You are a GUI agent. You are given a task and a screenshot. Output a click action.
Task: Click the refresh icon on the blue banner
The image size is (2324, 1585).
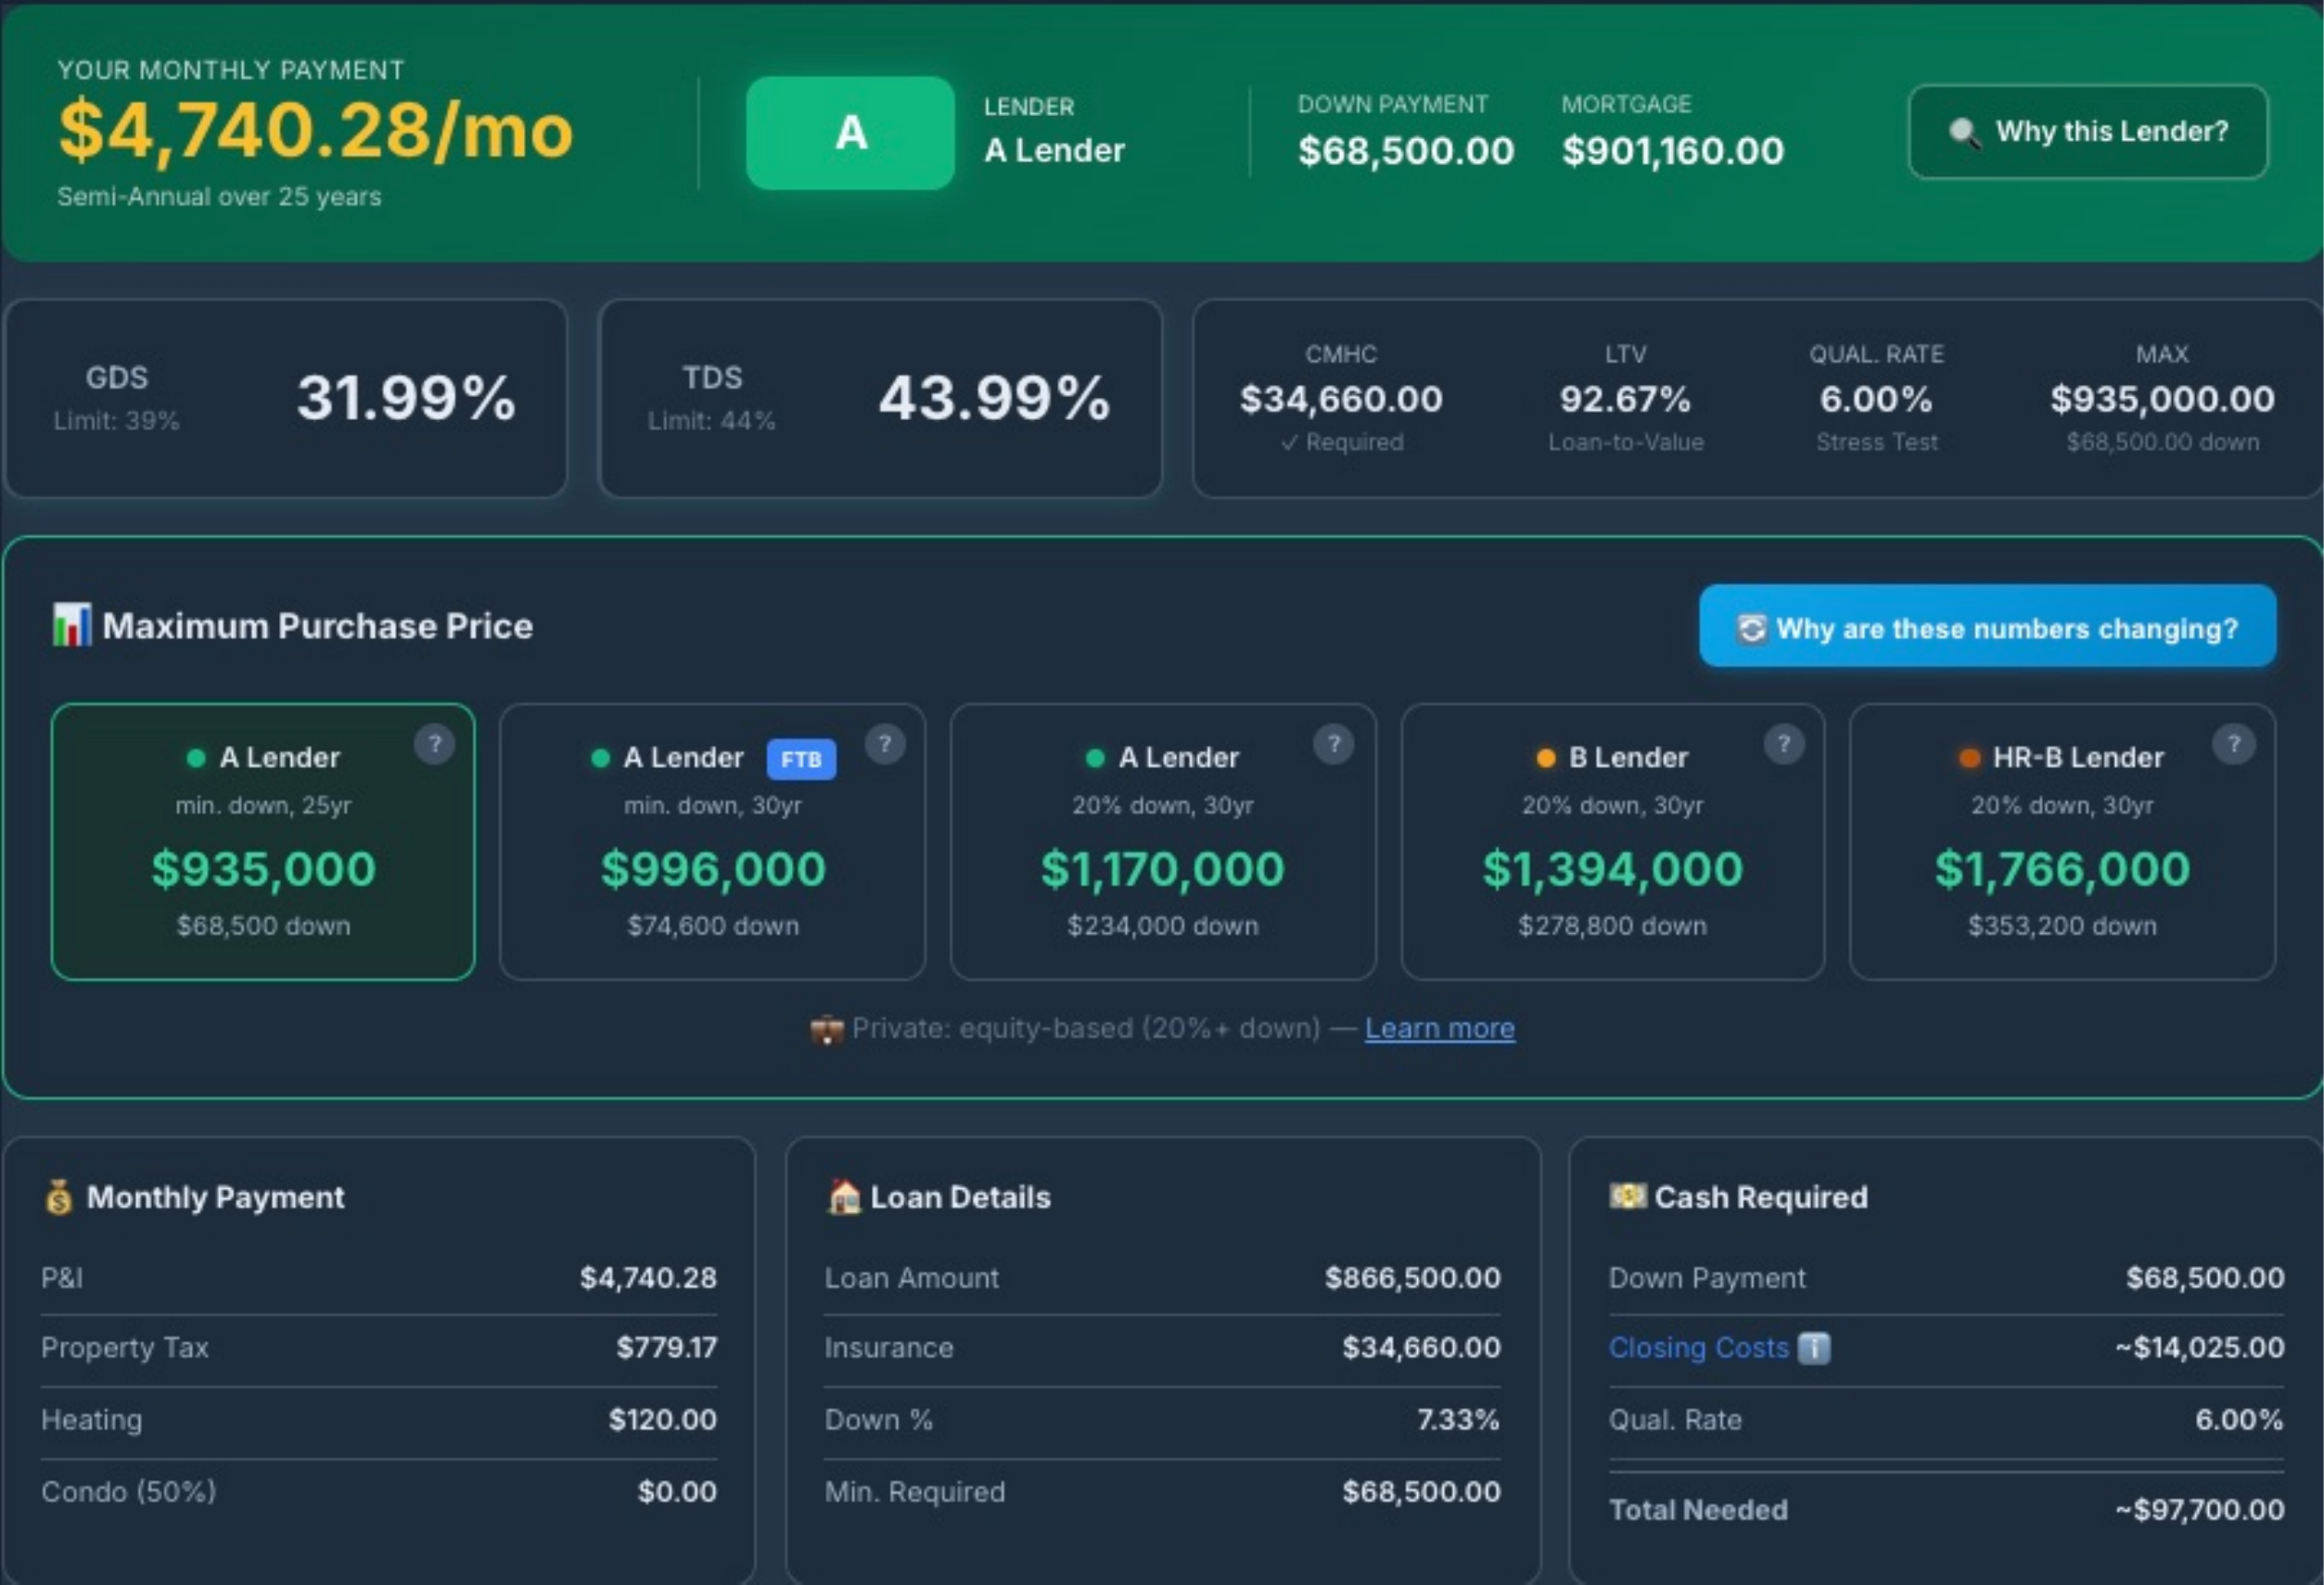[1751, 627]
